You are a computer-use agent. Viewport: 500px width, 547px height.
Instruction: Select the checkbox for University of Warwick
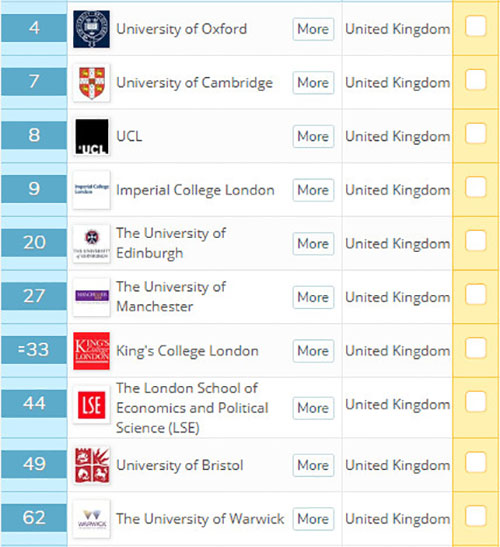tap(476, 516)
